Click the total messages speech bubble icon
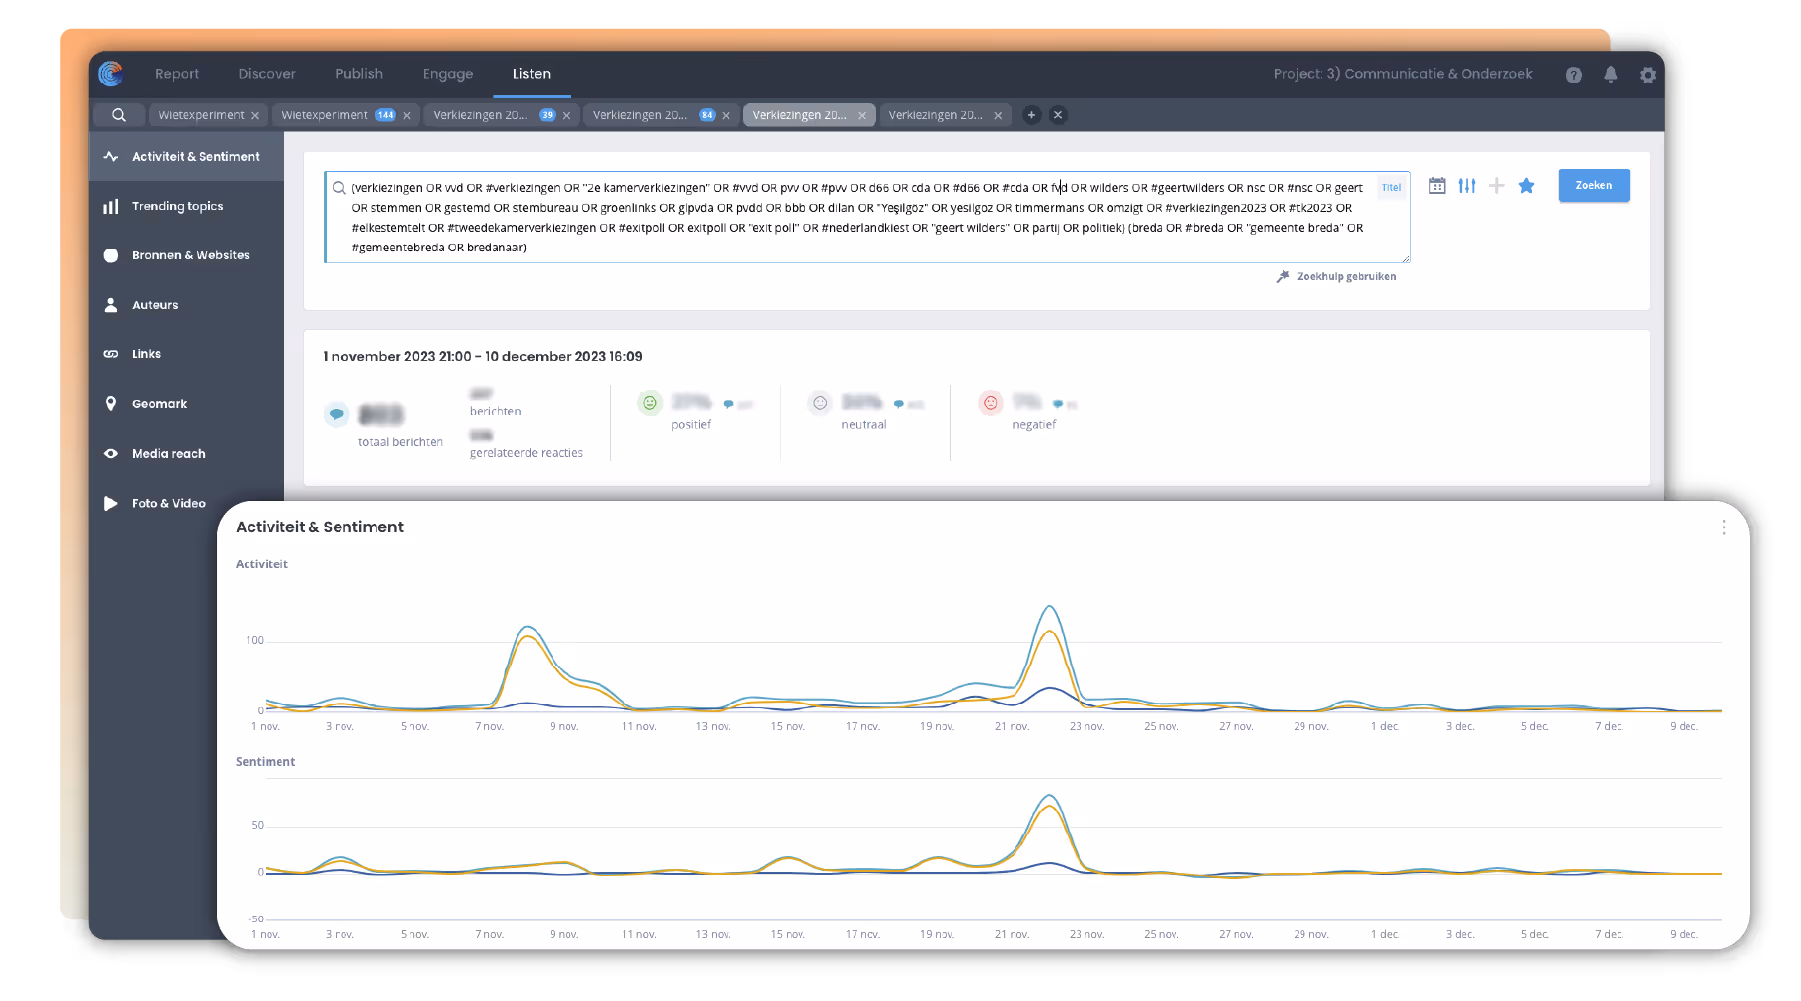 click(337, 413)
